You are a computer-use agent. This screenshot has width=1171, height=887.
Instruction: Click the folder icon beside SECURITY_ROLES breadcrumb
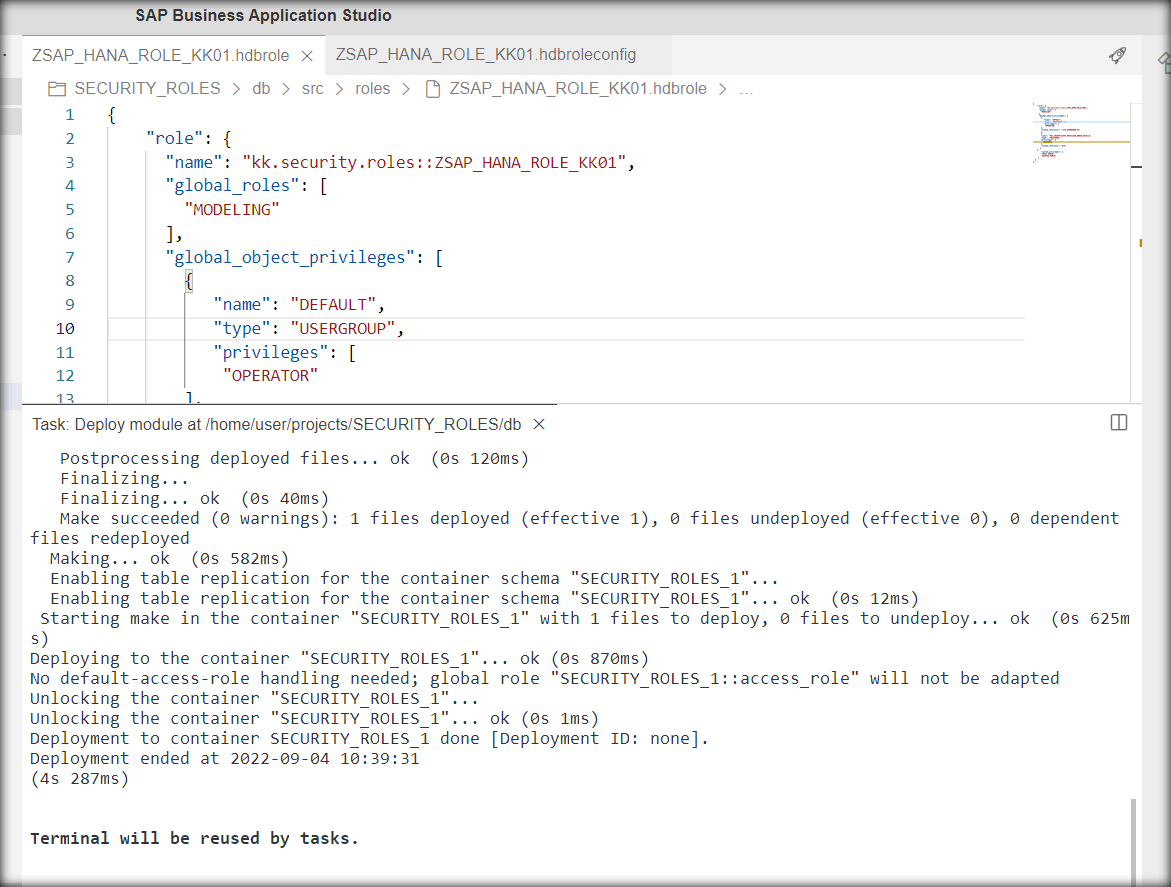(57, 89)
